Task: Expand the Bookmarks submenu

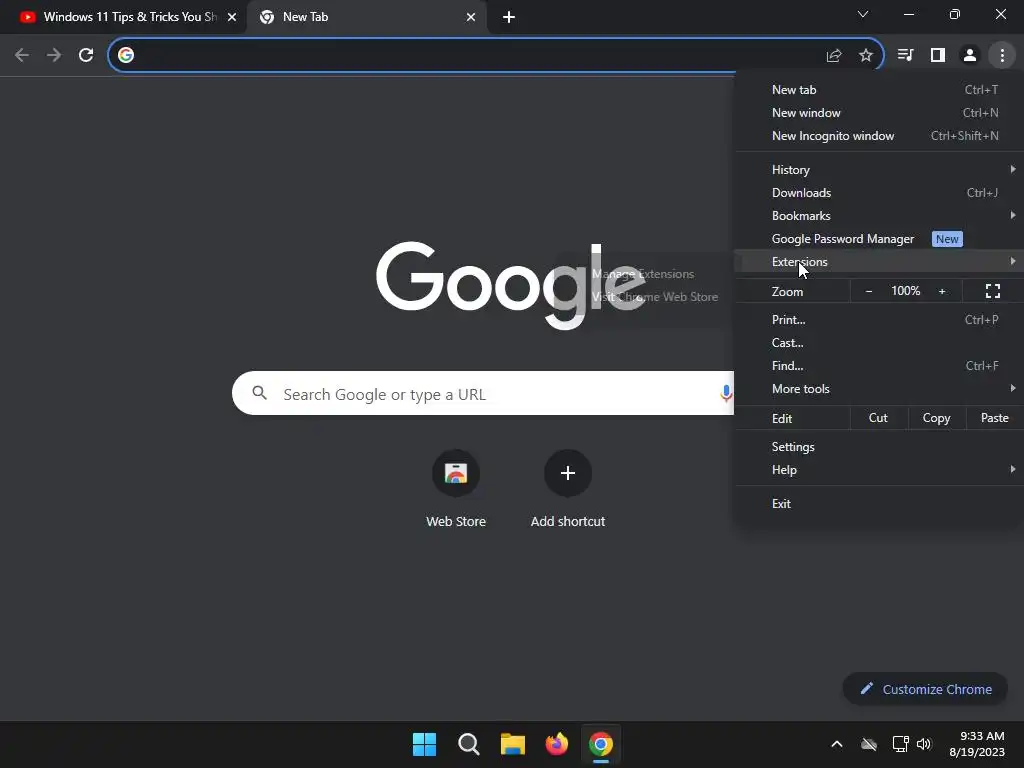Action: pyautogui.click(x=879, y=216)
